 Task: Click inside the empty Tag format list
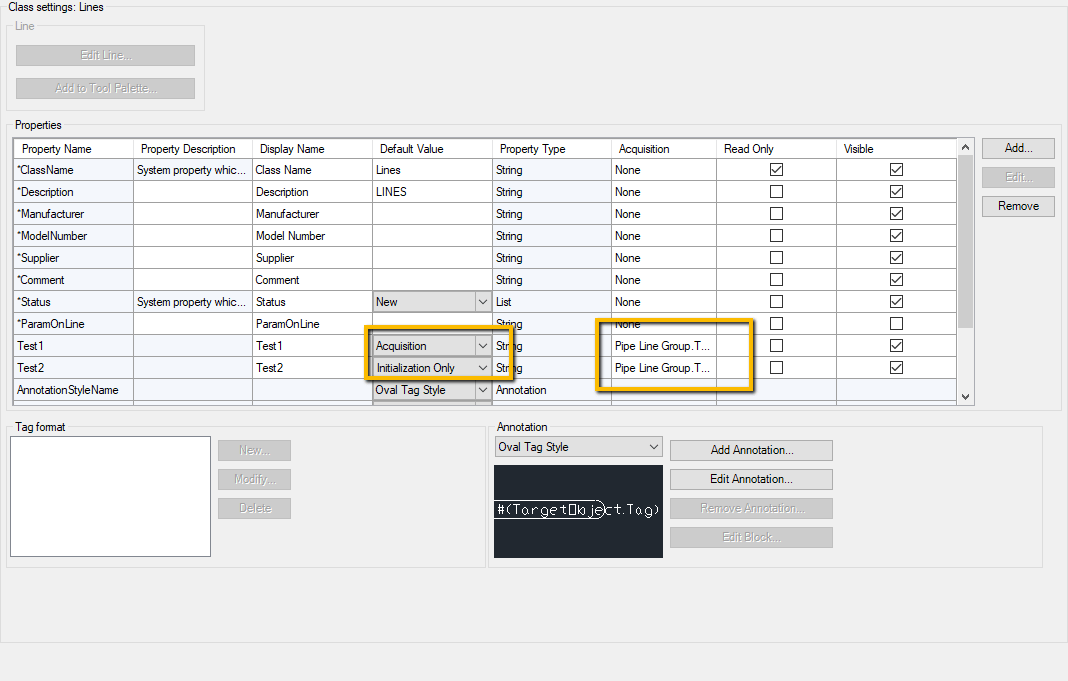point(110,496)
